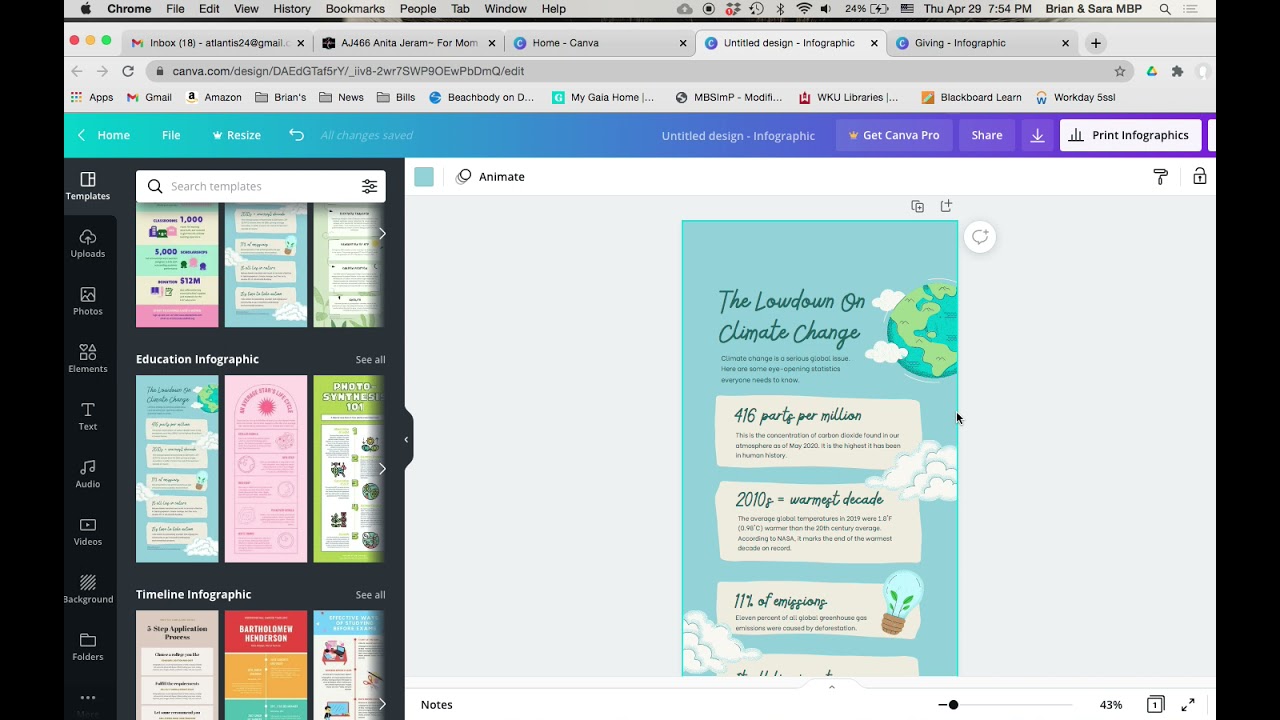1280x720 pixels.
Task: Click See all for Timeline Infographic
Action: coord(370,595)
